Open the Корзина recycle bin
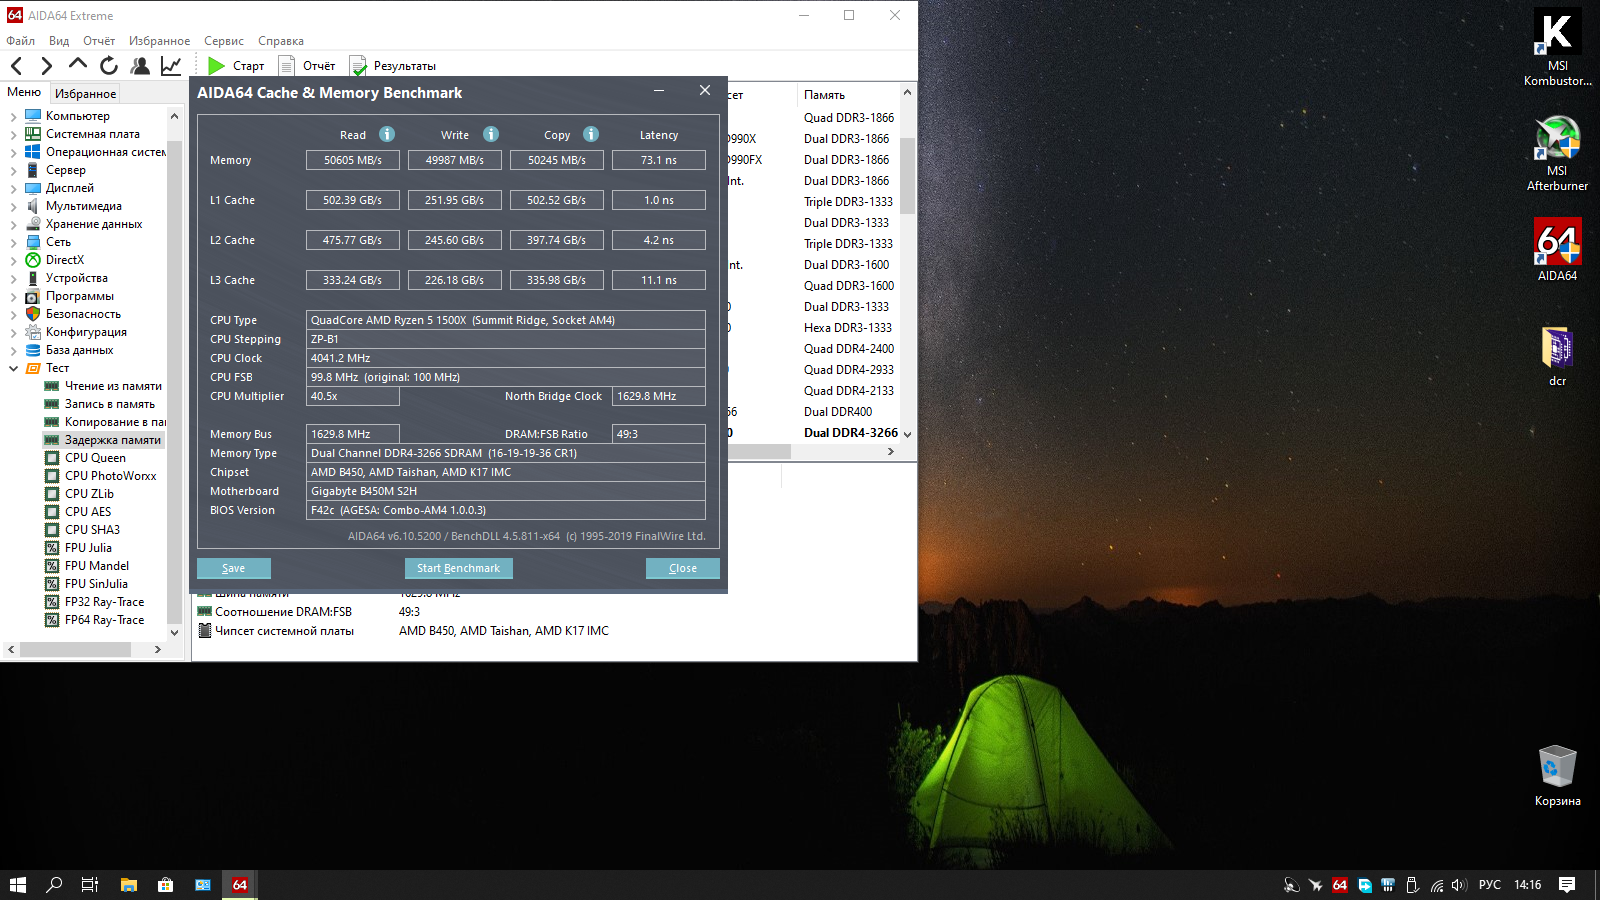1600x900 pixels. [1557, 775]
